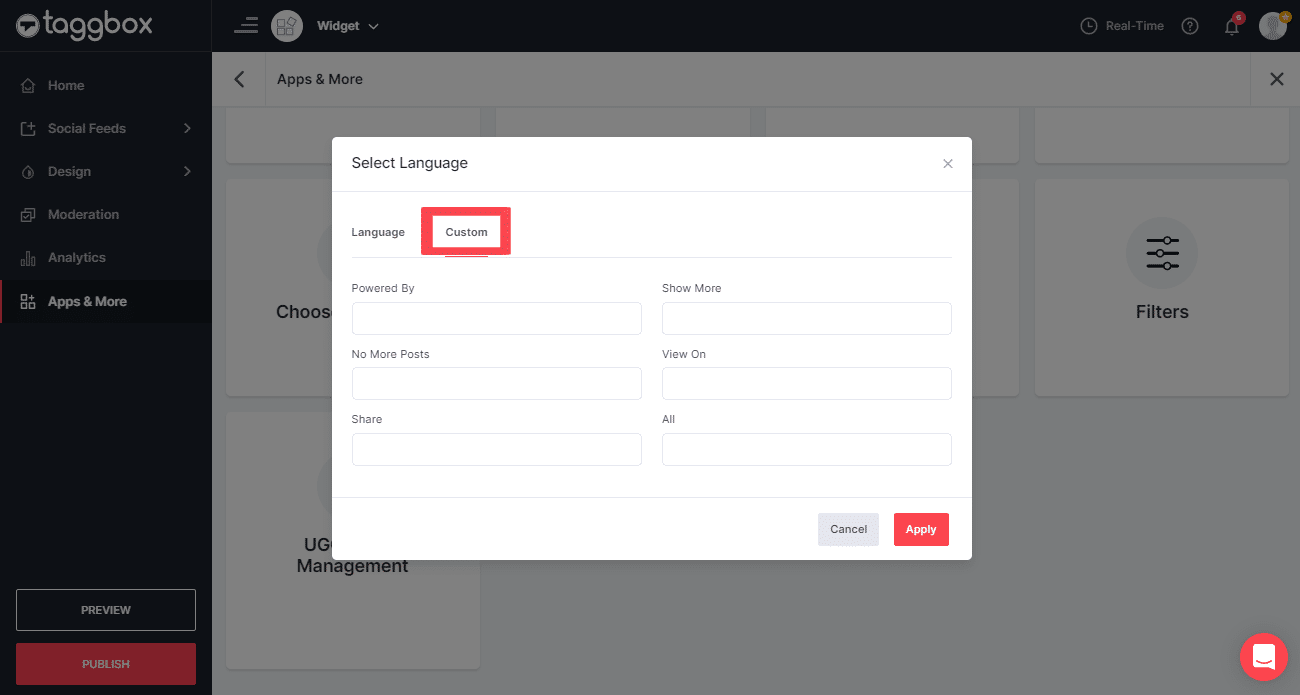Focus the Show More text field

pos(806,318)
